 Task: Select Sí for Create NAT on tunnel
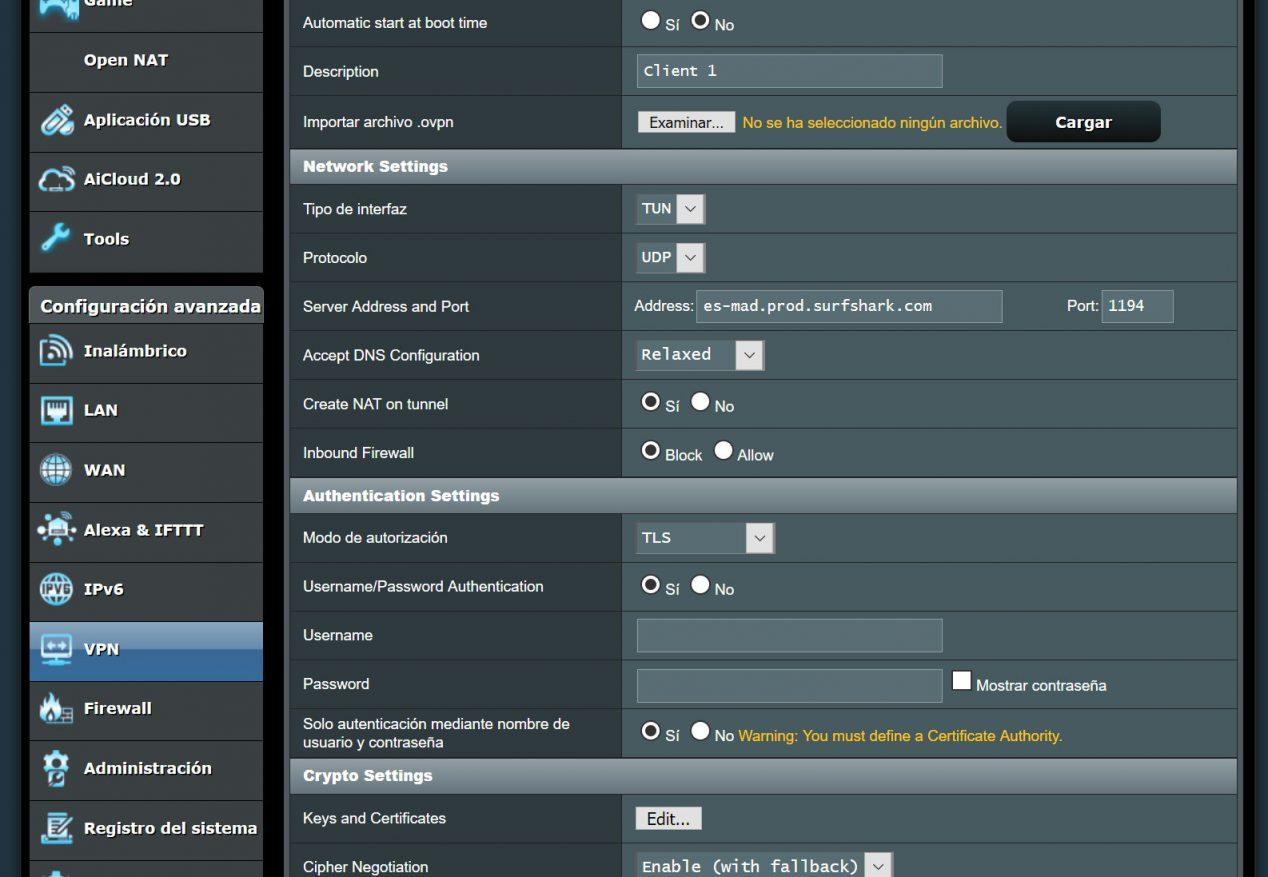tap(650, 402)
